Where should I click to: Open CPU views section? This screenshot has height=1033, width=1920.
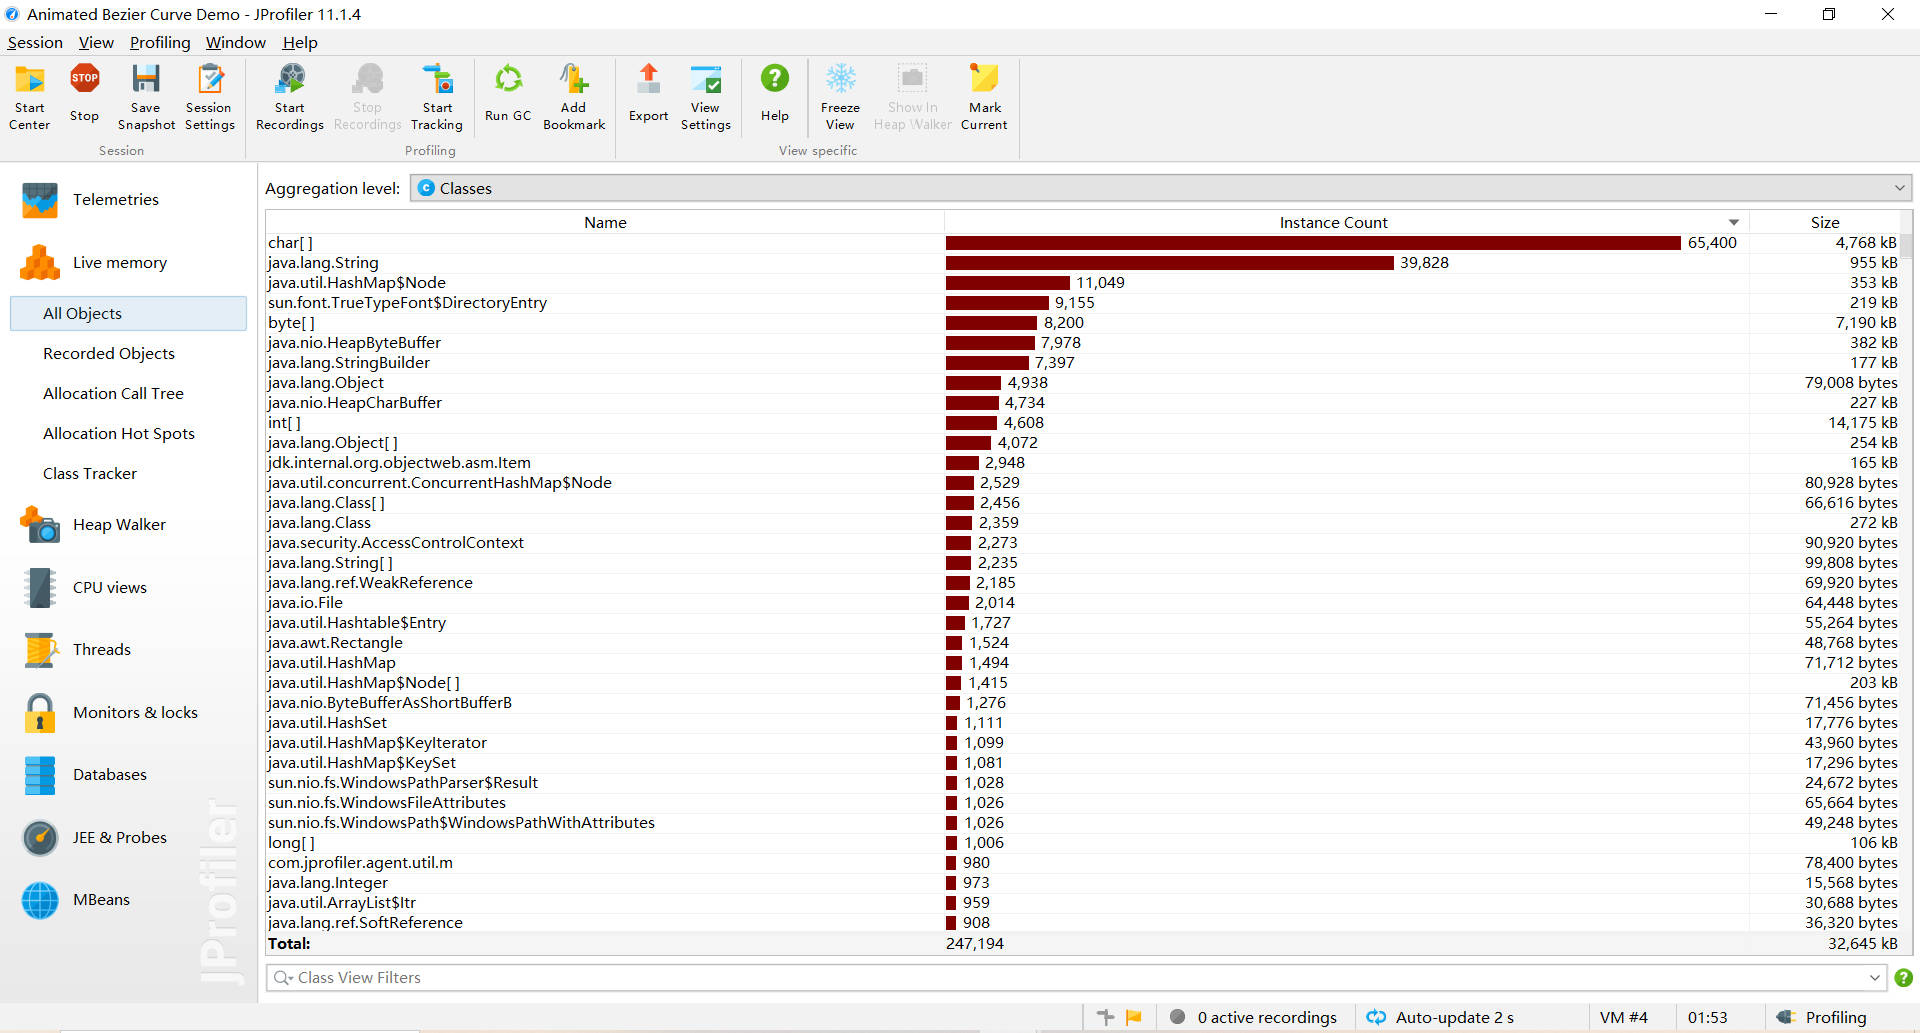[x=109, y=588]
